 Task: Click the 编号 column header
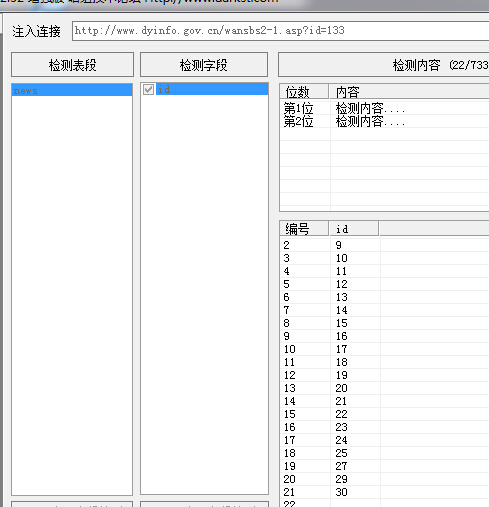point(304,229)
